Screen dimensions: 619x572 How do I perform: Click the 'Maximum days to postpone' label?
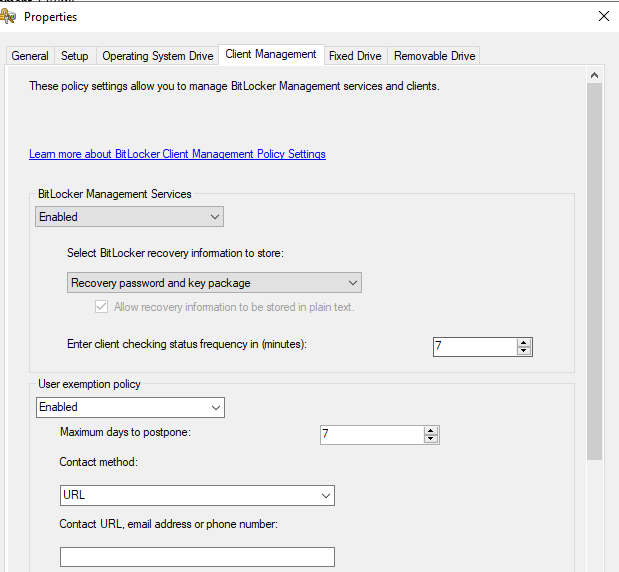pyautogui.click(x=125, y=432)
